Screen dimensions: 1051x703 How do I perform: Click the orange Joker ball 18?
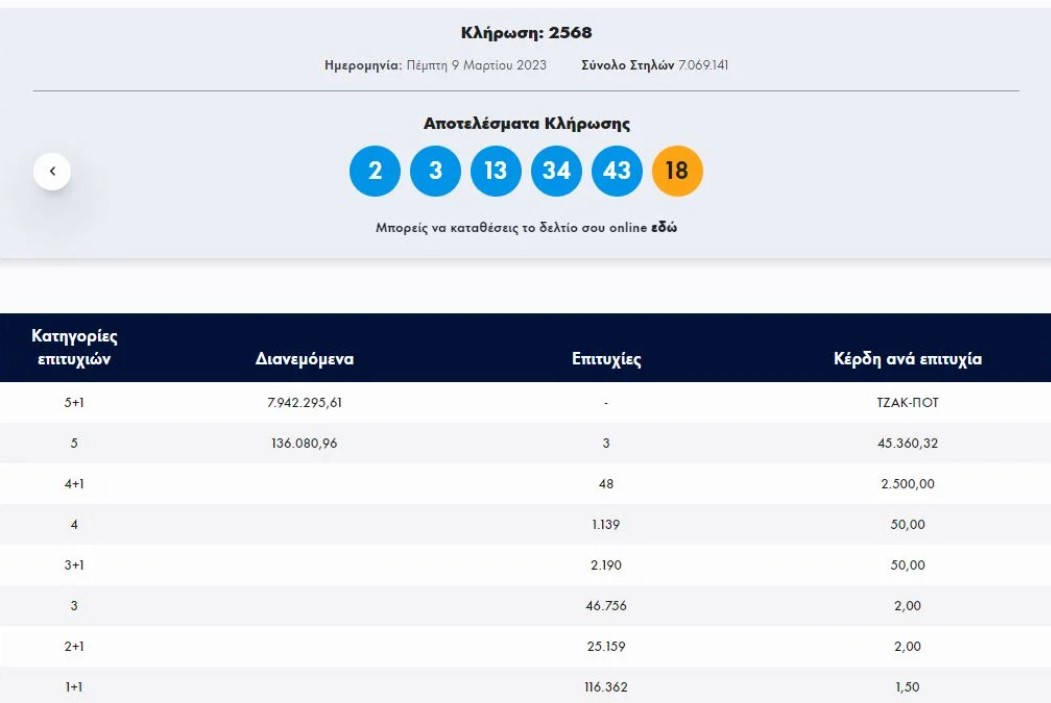(x=677, y=171)
